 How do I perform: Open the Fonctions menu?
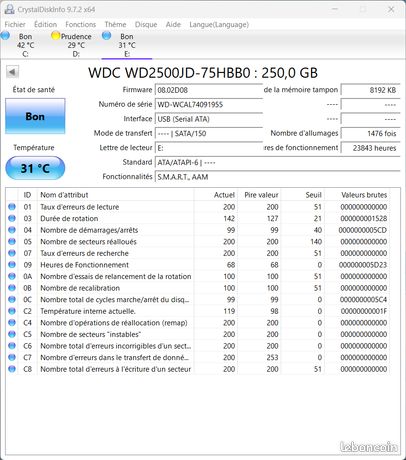pos(81,24)
